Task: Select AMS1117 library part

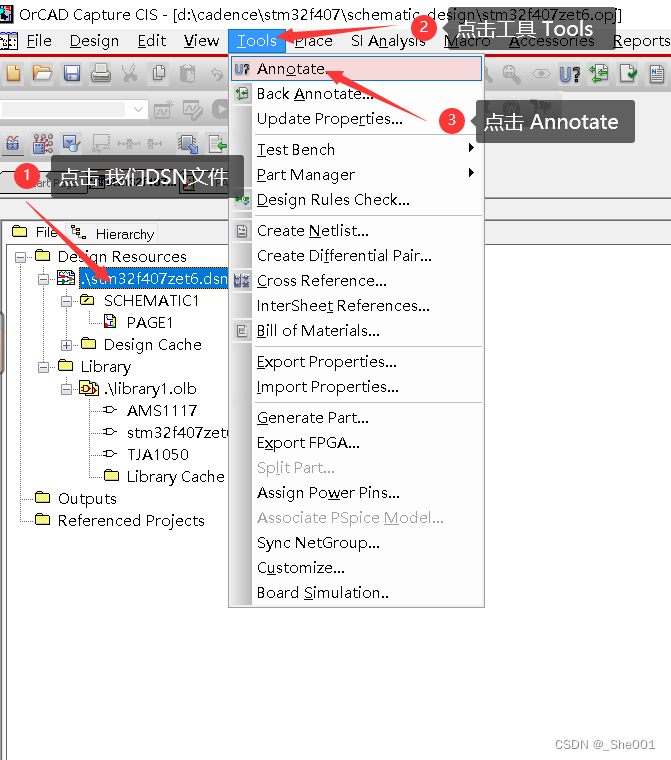Action: point(162,411)
